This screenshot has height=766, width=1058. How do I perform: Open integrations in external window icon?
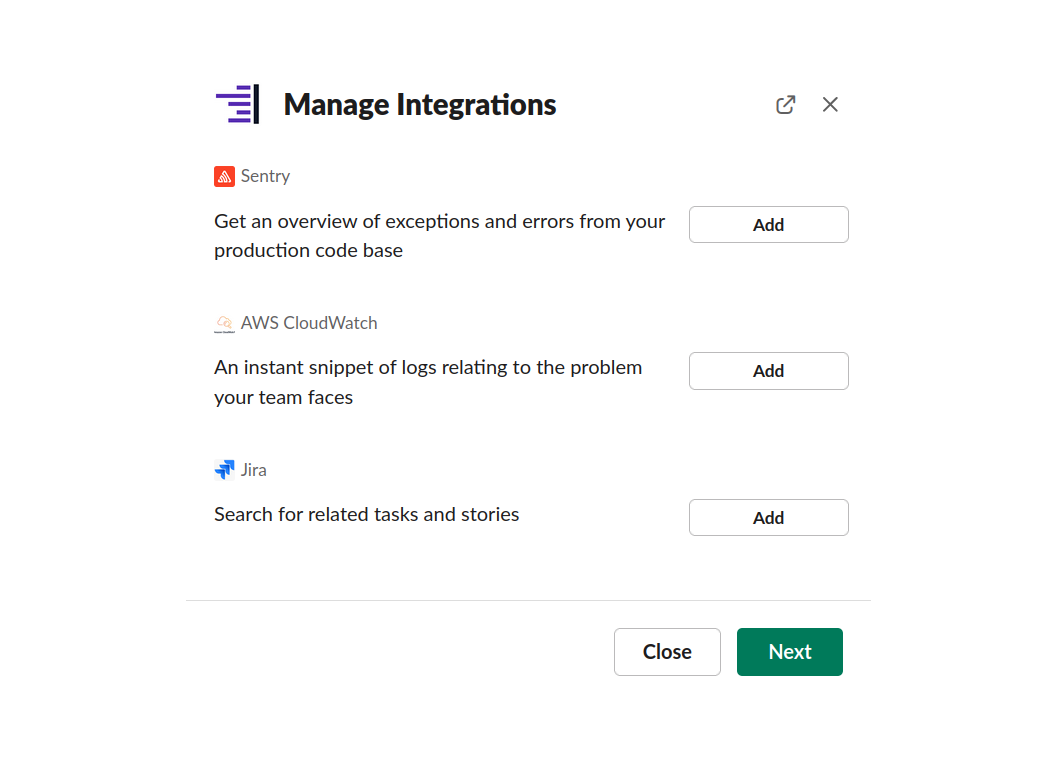(785, 105)
